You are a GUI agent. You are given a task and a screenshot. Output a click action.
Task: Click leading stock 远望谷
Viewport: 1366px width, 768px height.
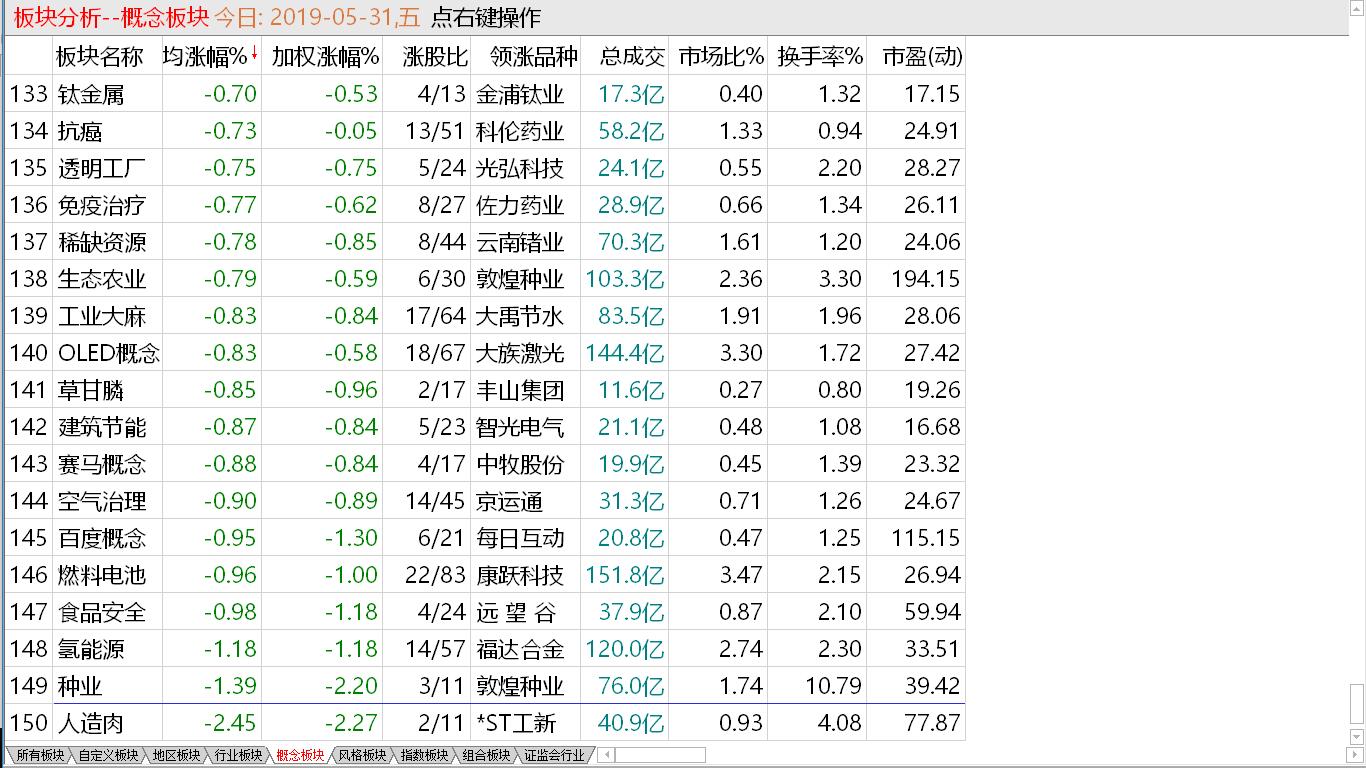tap(517, 612)
